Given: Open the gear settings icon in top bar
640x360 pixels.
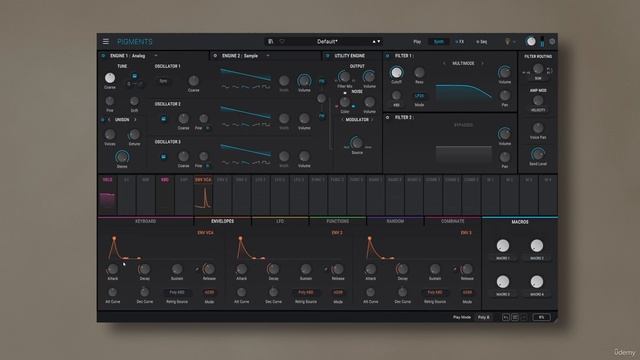Looking at the screenshot, I should click(552, 41).
